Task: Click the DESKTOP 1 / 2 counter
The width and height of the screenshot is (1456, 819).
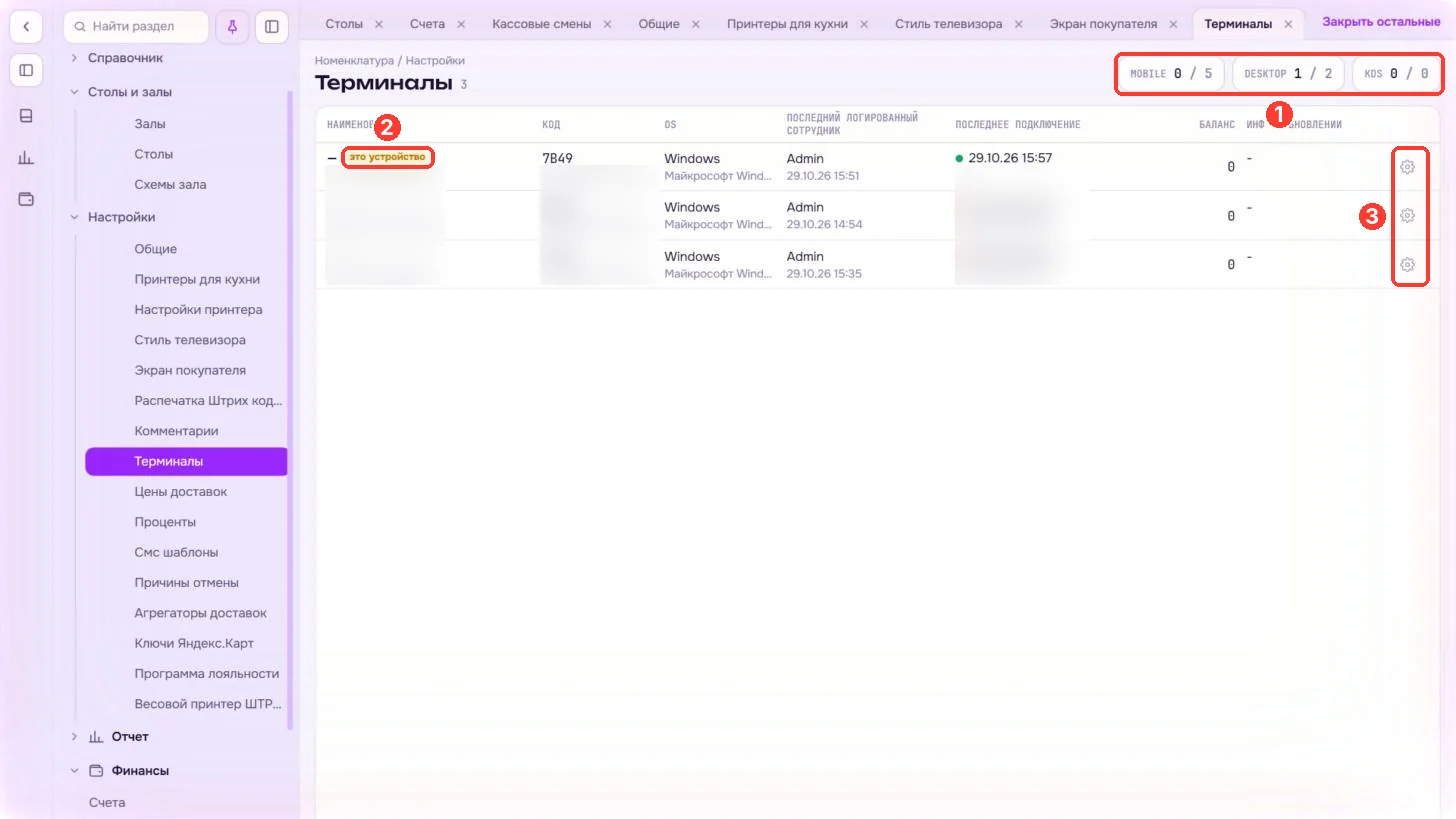Action: (1288, 74)
